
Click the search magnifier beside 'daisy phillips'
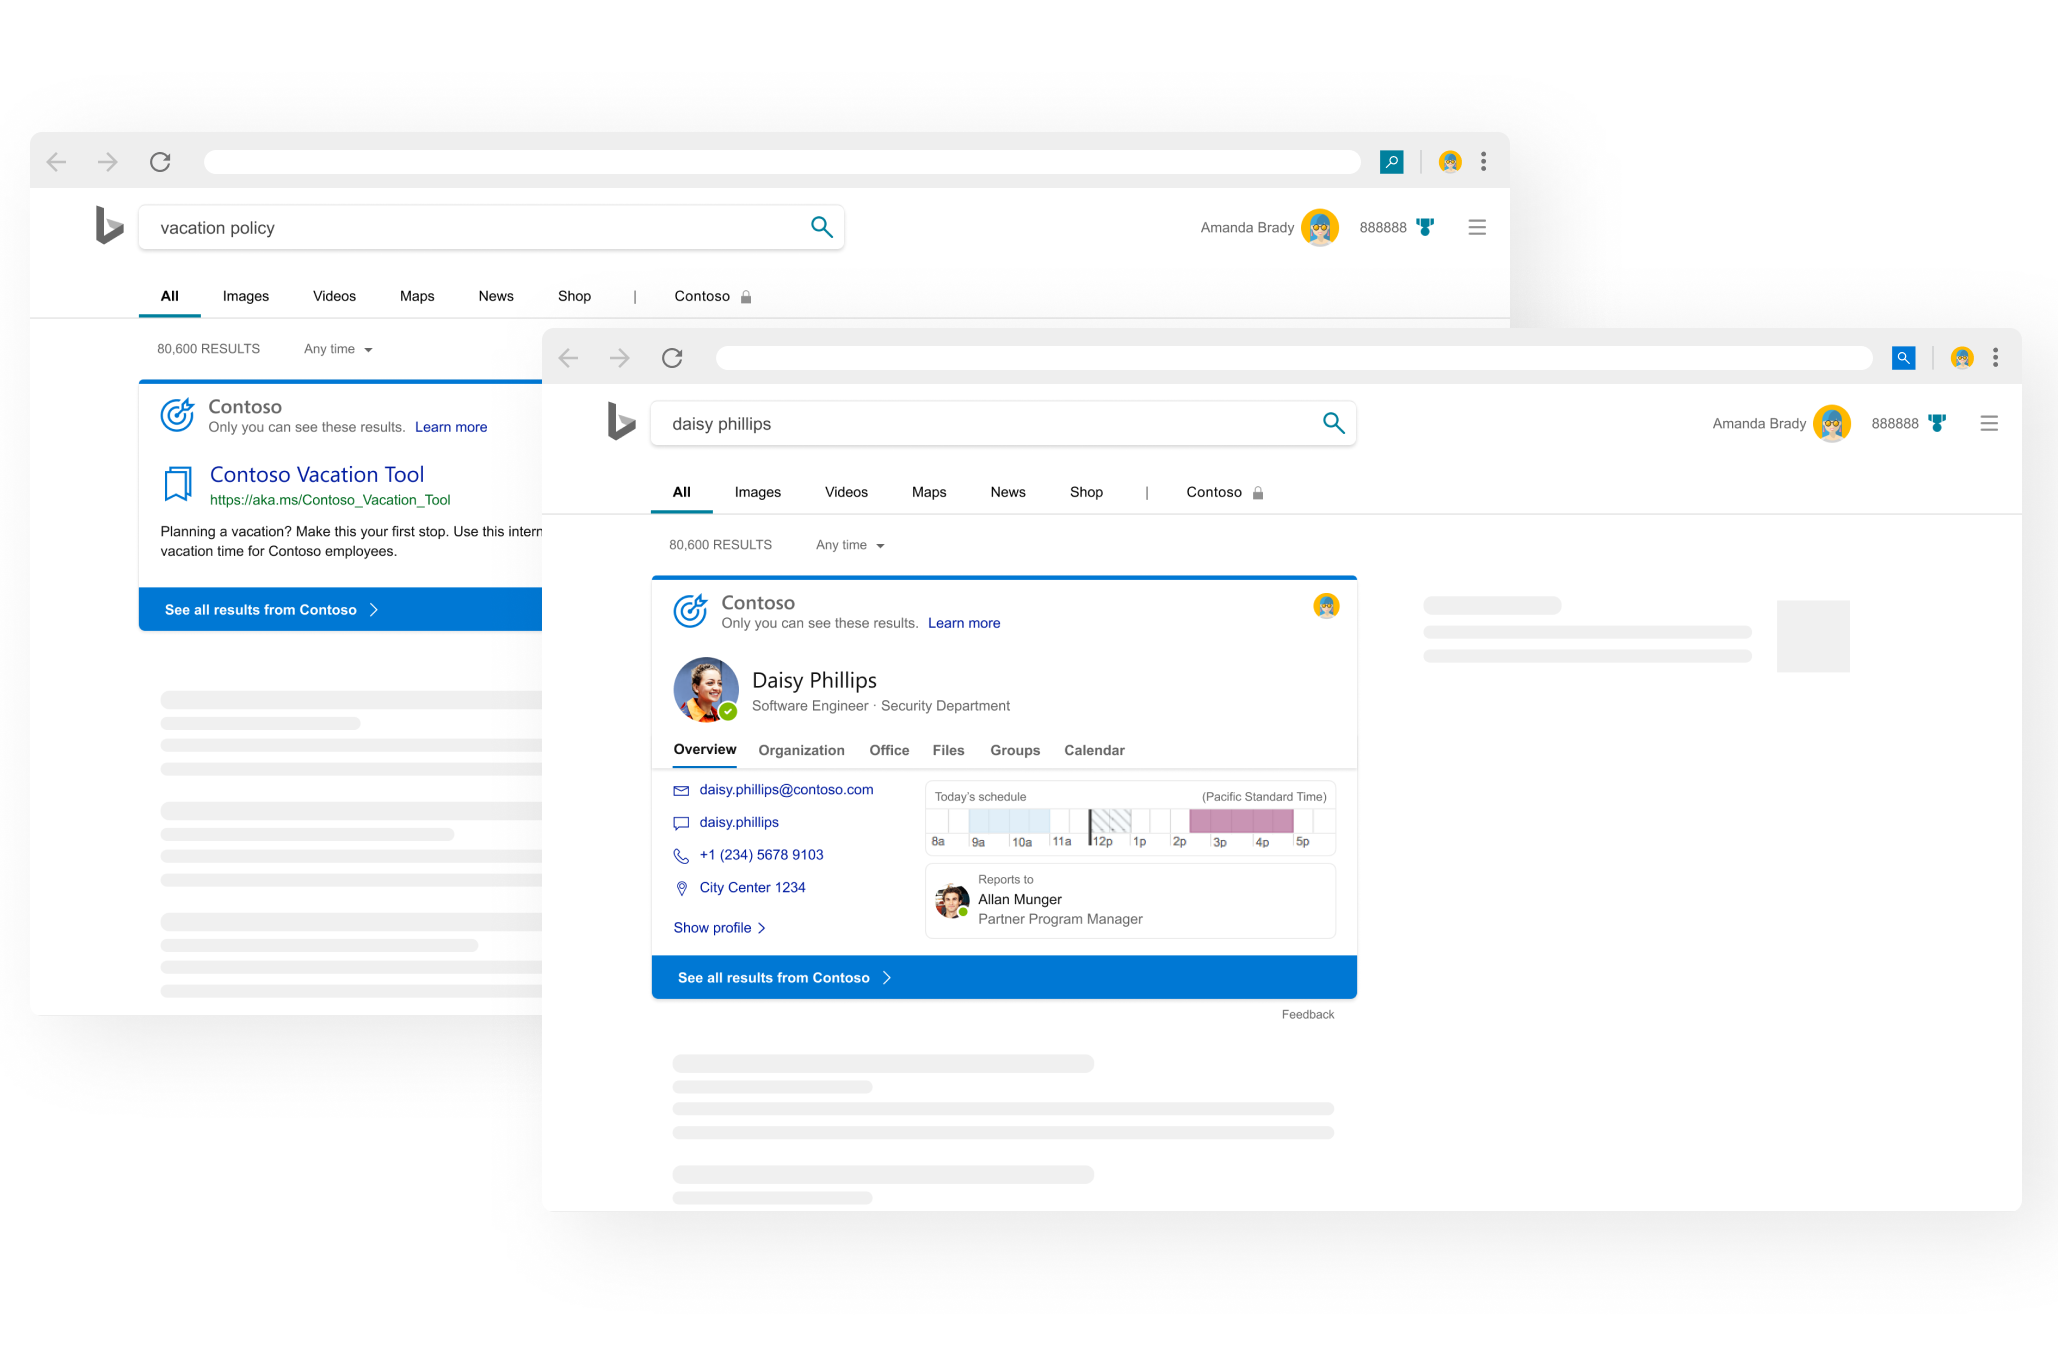1333,423
